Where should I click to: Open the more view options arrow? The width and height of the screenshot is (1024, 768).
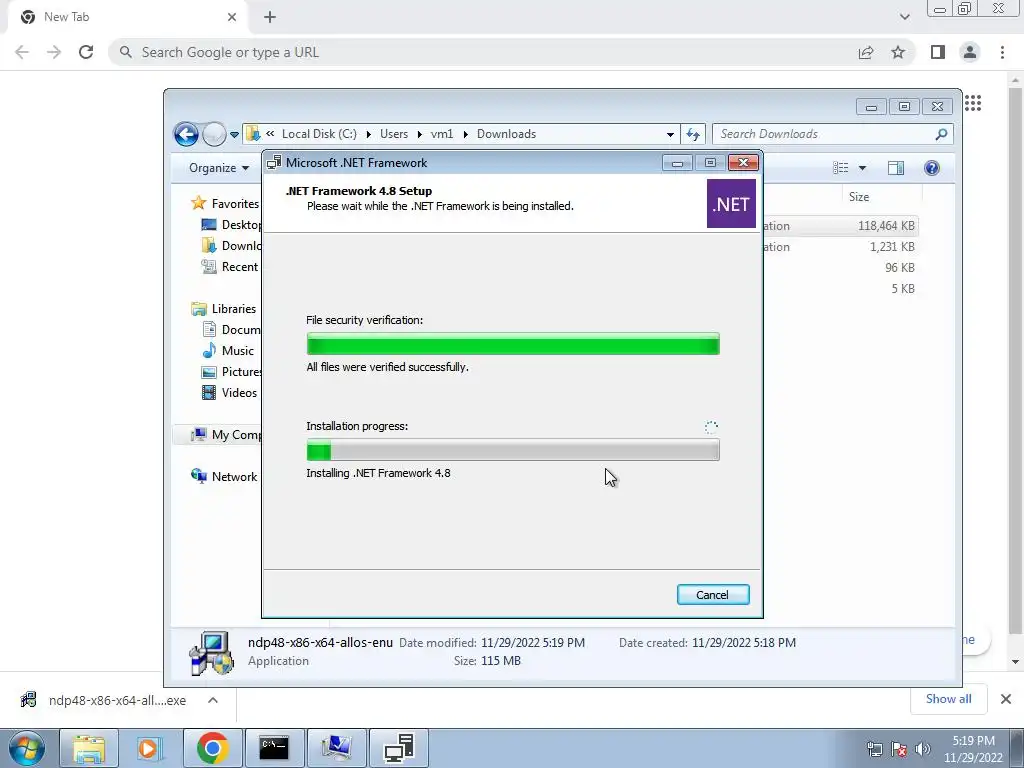click(862, 168)
